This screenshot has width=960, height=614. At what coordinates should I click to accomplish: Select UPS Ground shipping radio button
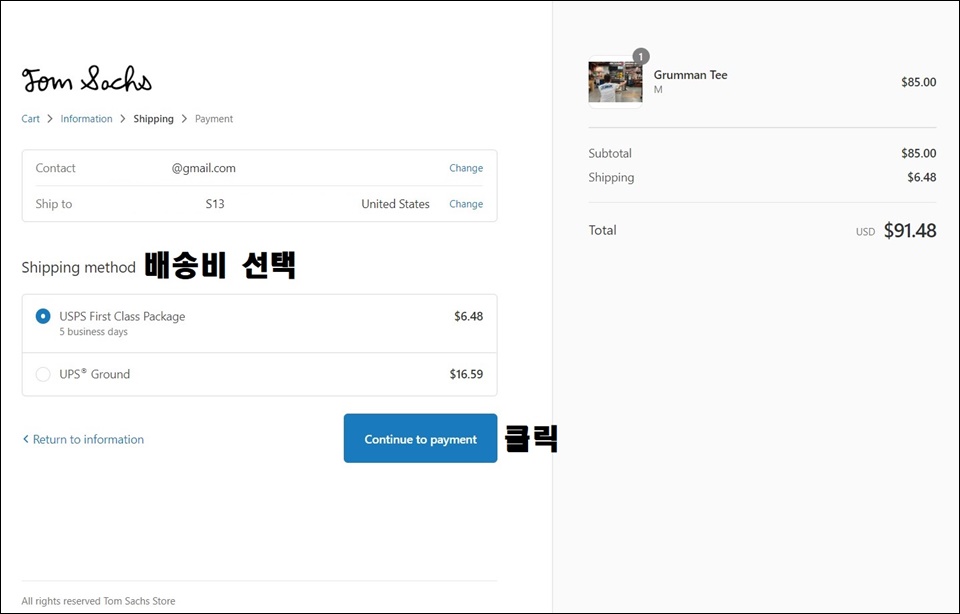tap(43, 374)
